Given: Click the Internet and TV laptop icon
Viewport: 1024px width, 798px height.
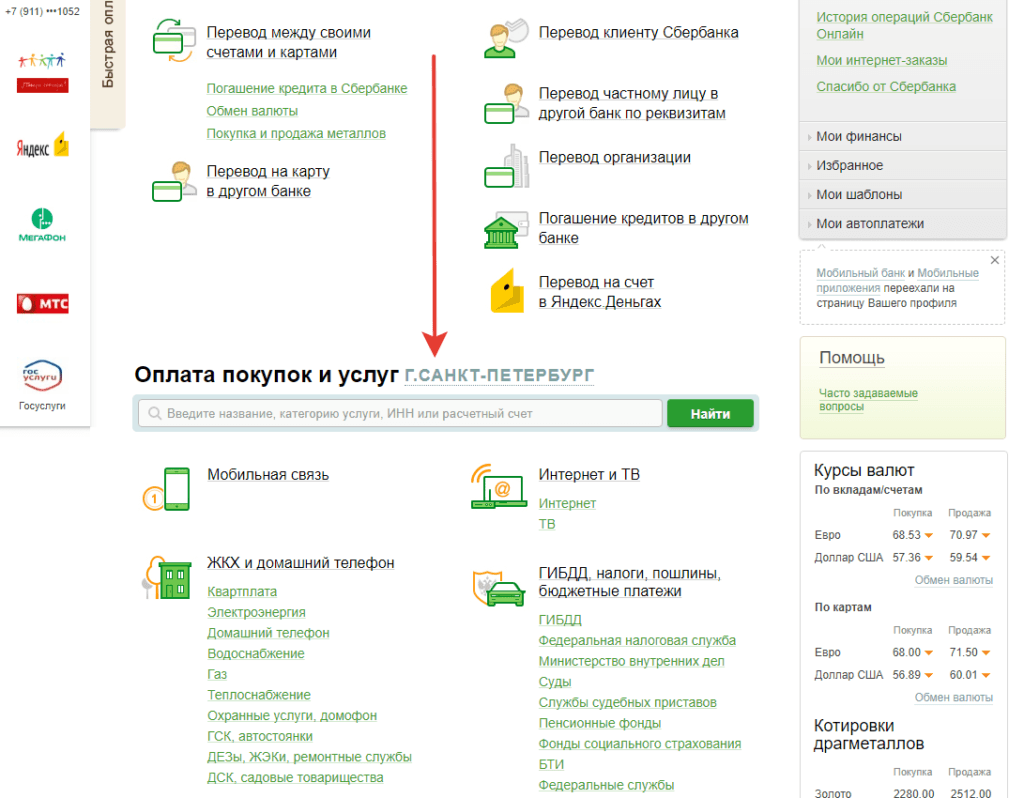Looking at the screenshot, I should coord(499,486).
